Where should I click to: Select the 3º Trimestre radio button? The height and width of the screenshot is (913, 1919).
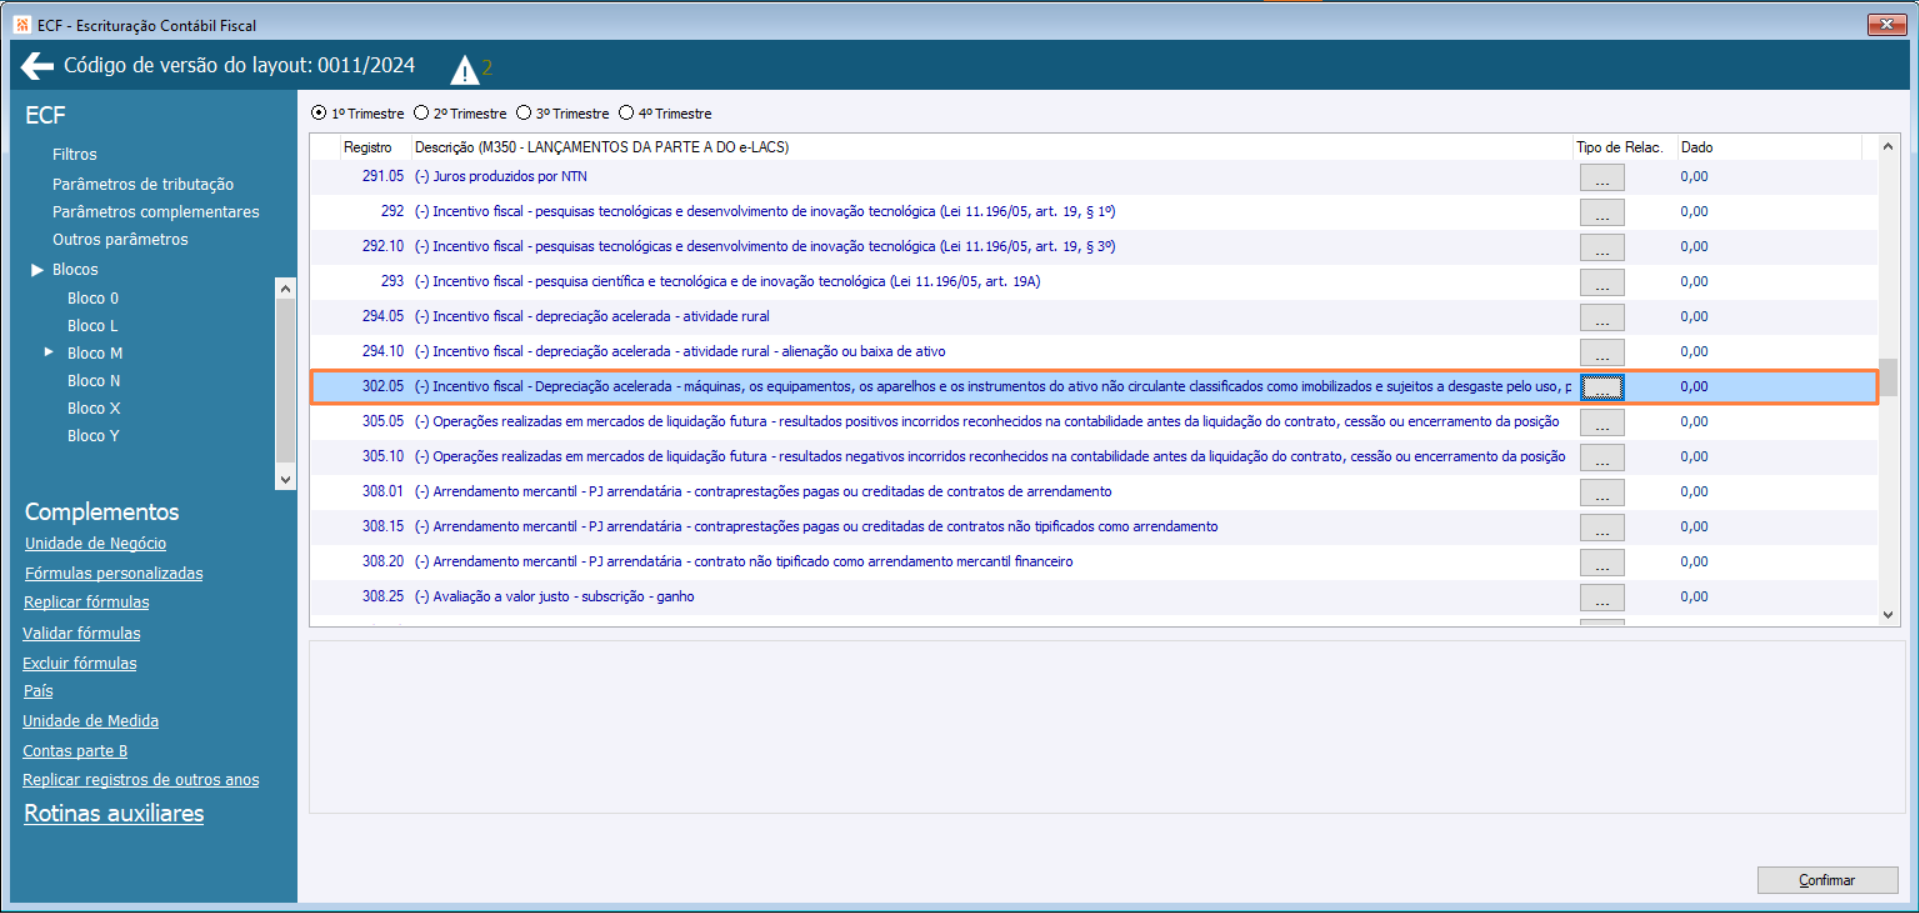tap(523, 113)
